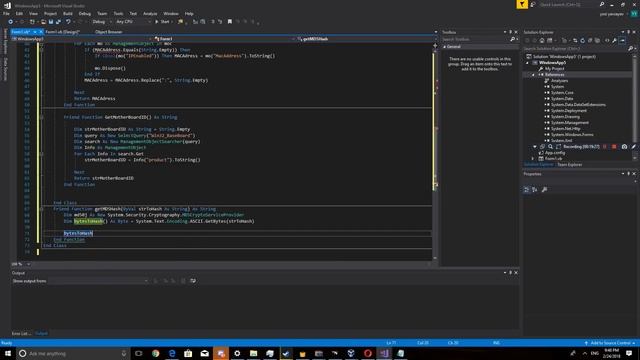640x360 pixels.
Task: Click Cortana Ask me anything box
Action: [73, 353]
